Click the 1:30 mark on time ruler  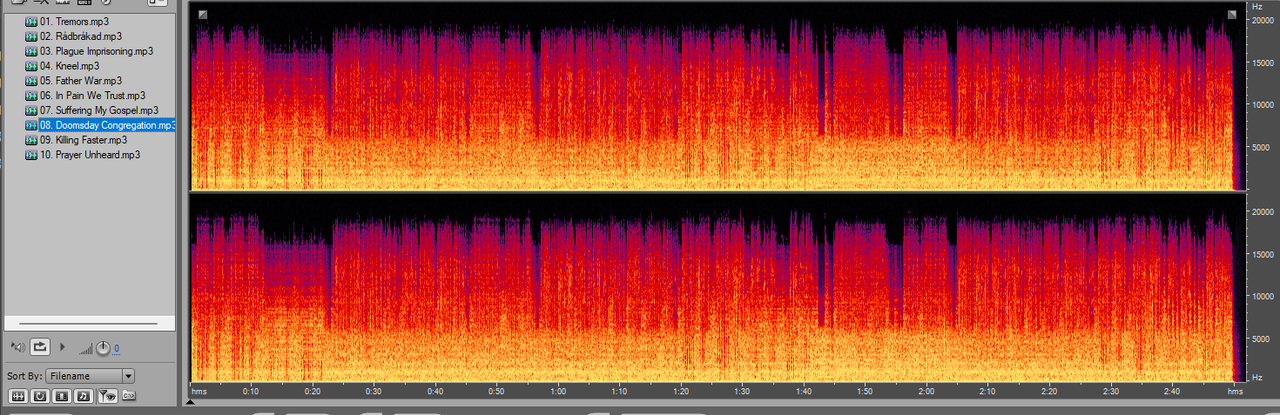(742, 391)
